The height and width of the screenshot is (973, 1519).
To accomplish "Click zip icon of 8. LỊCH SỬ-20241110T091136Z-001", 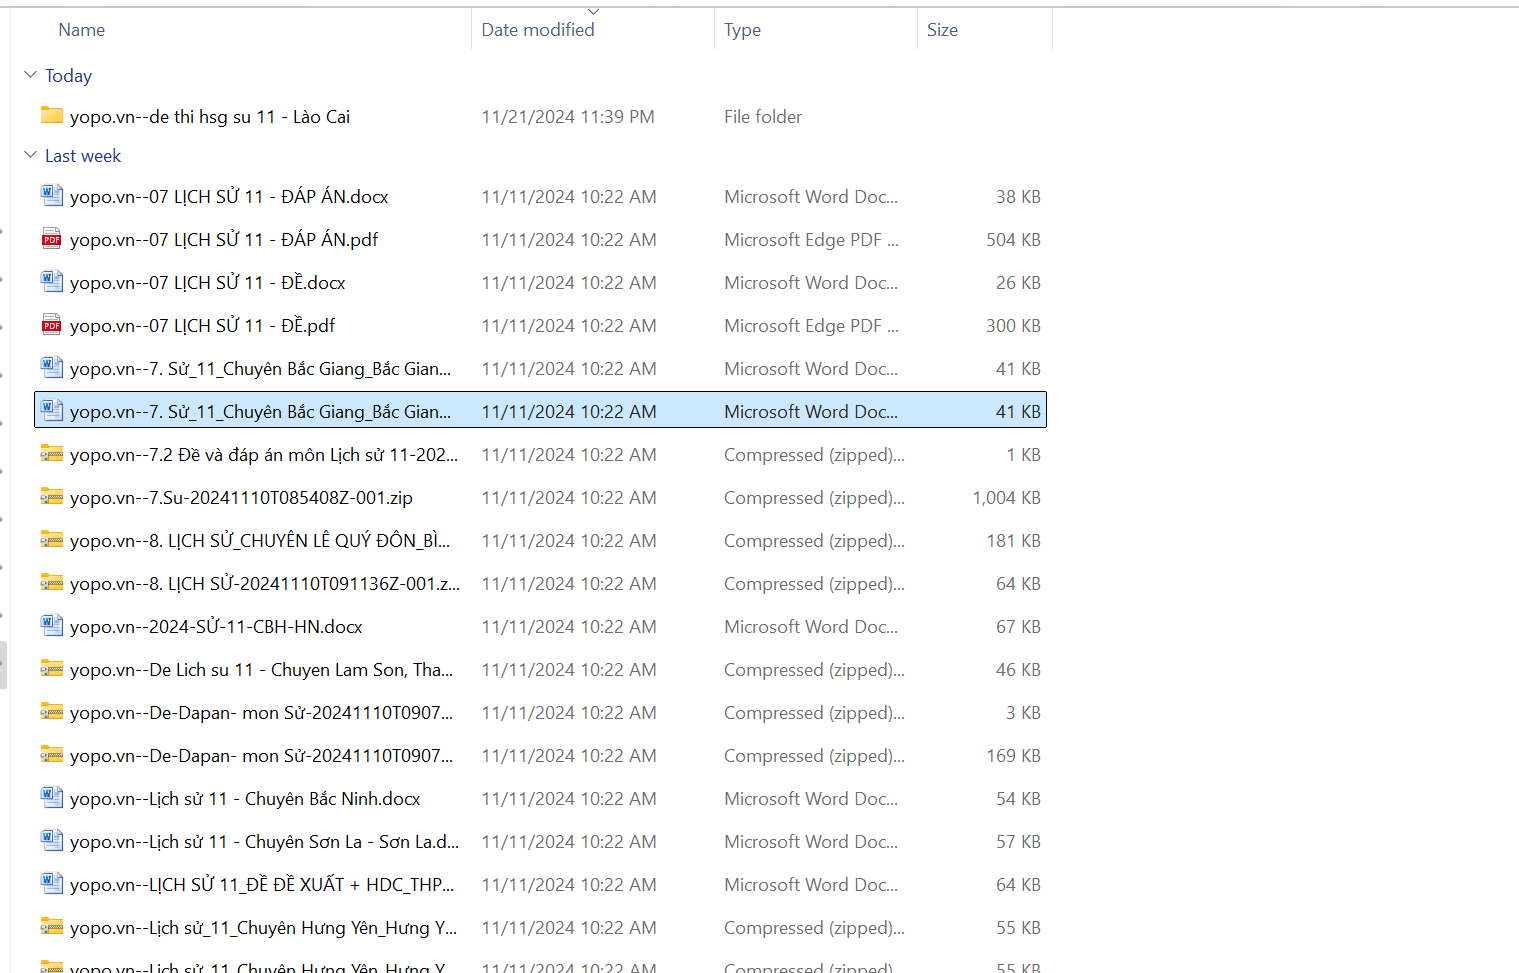I will coord(52,583).
